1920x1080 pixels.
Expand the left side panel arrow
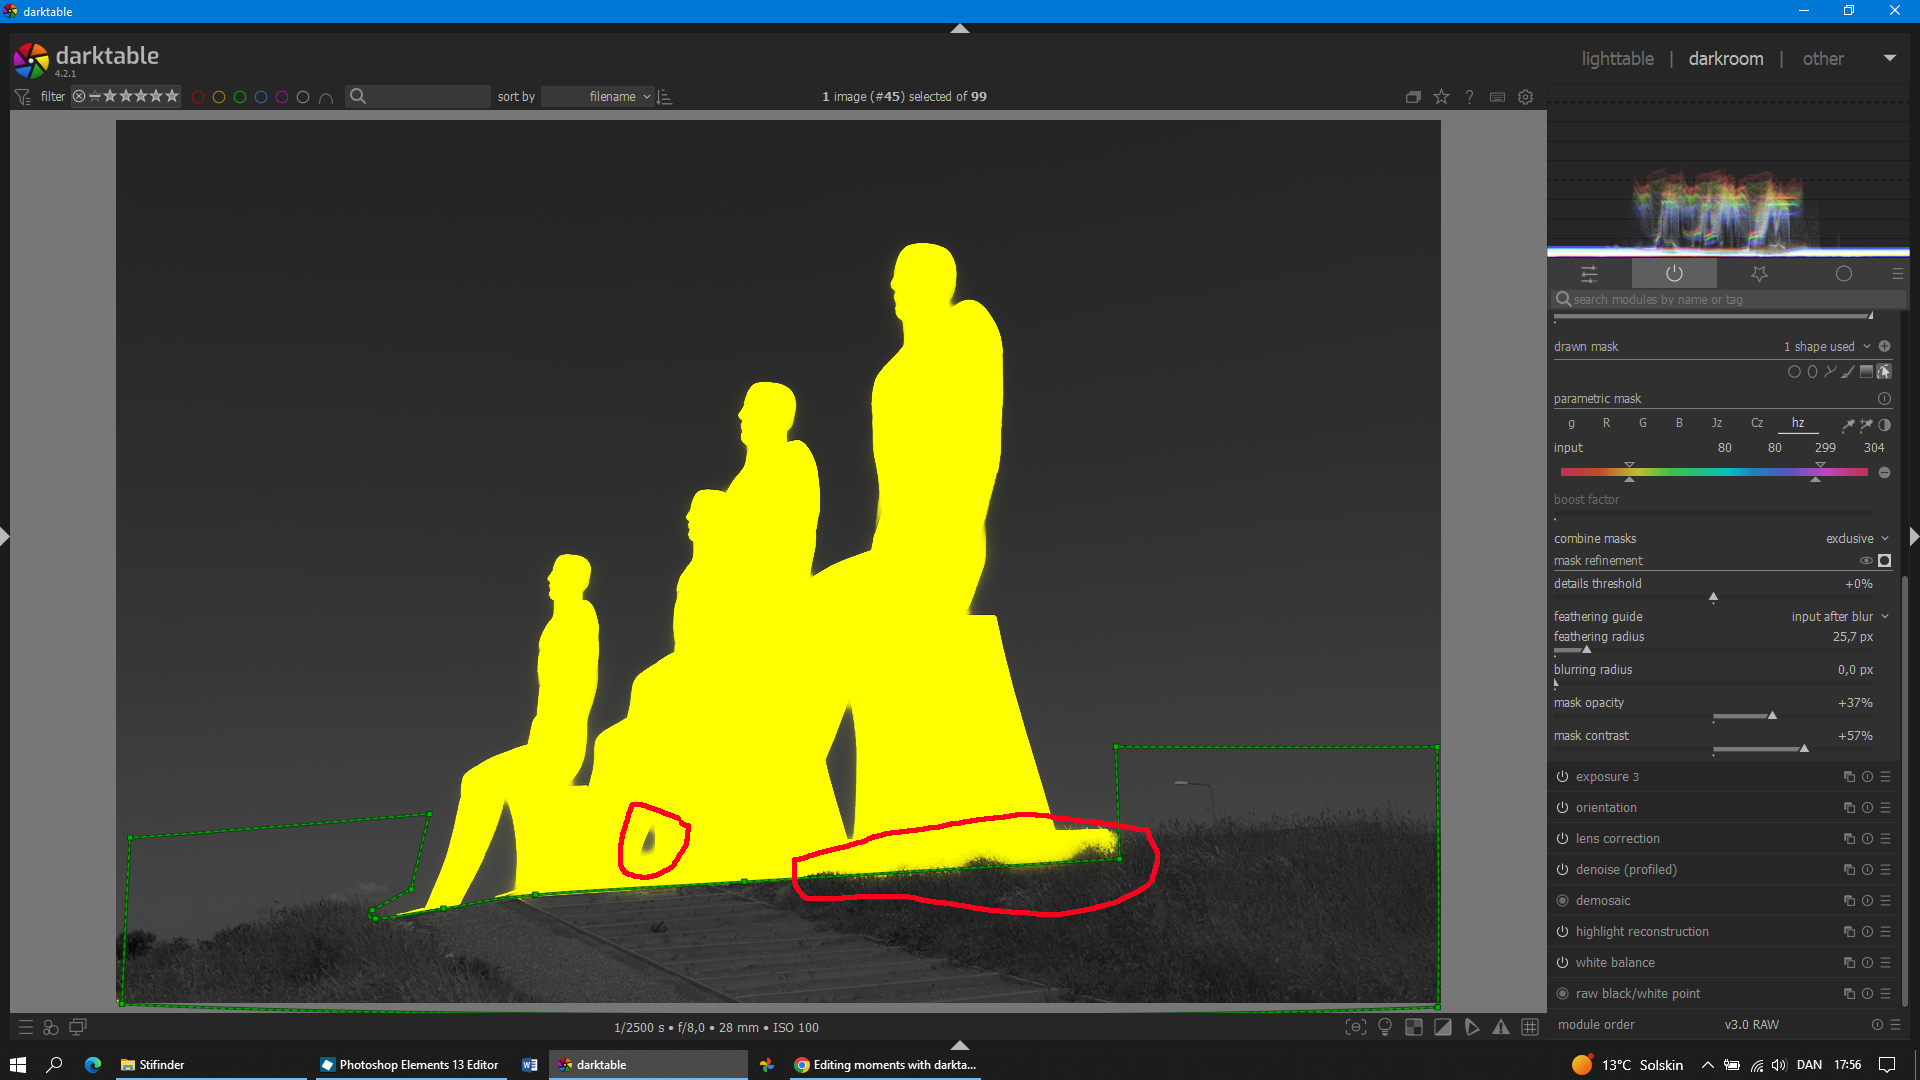4,537
